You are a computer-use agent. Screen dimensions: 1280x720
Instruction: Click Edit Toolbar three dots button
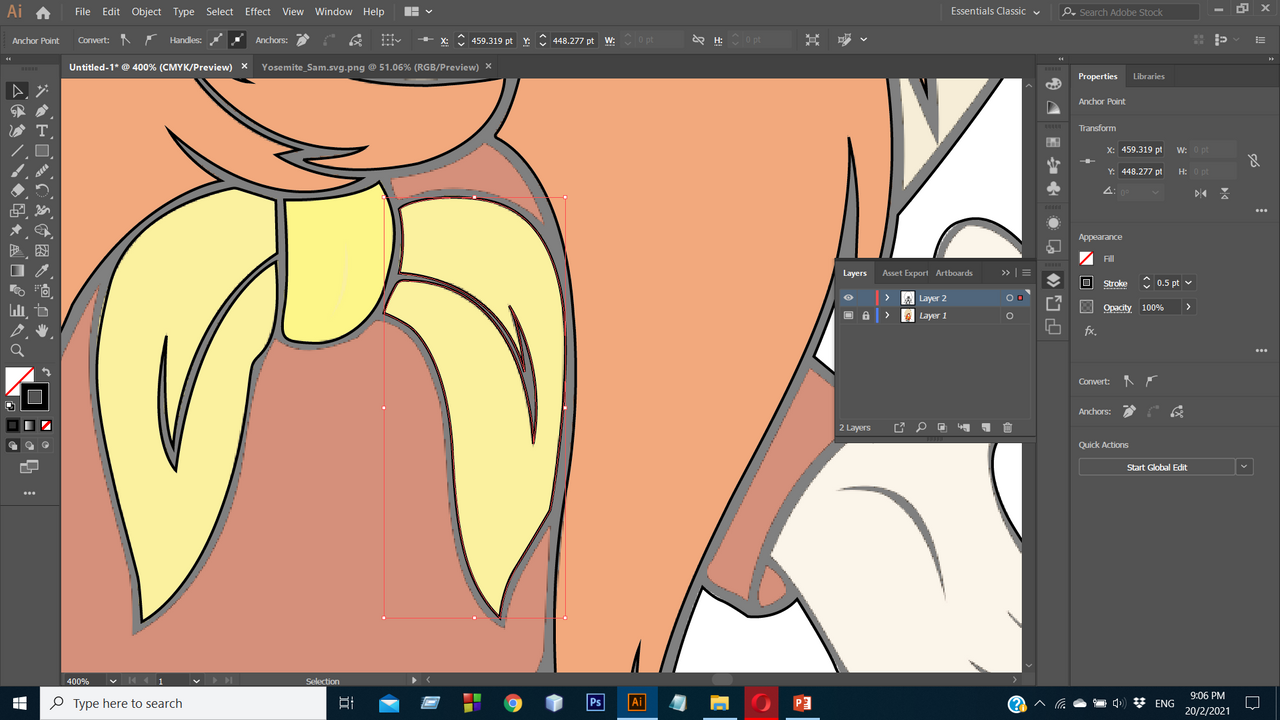(x=29, y=493)
